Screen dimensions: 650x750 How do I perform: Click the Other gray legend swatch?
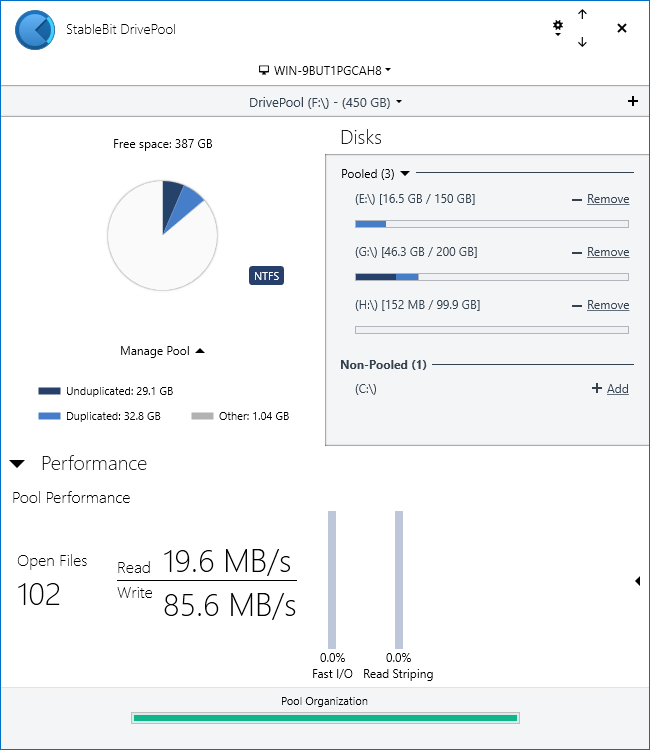(202, 416)
